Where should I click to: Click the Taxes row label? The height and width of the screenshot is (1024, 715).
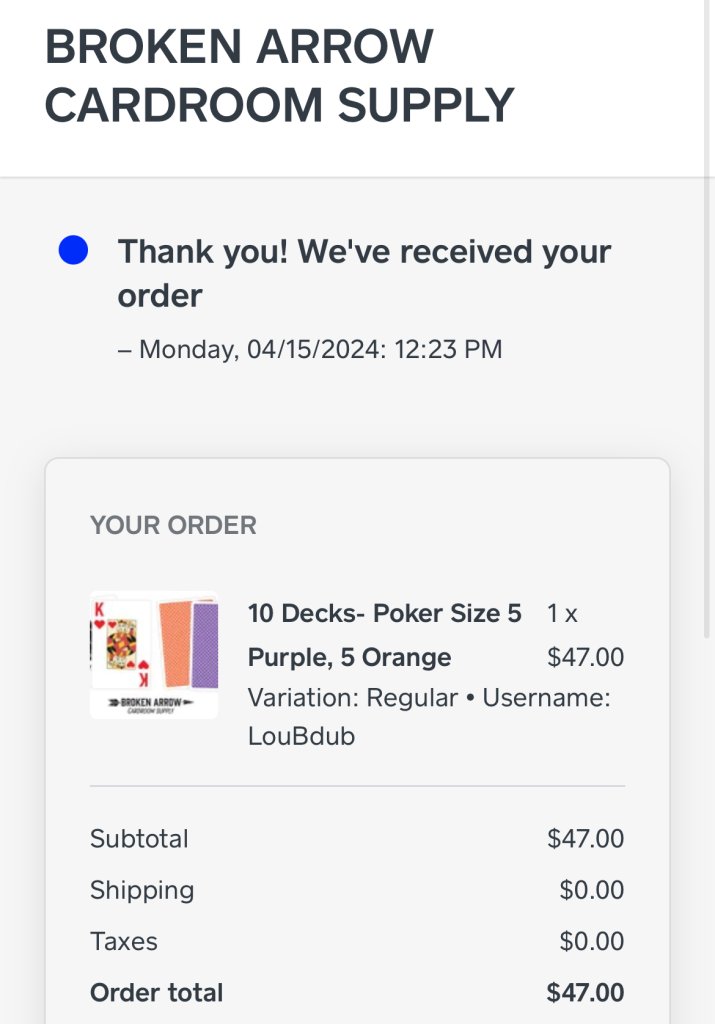(x=124, y=941)
